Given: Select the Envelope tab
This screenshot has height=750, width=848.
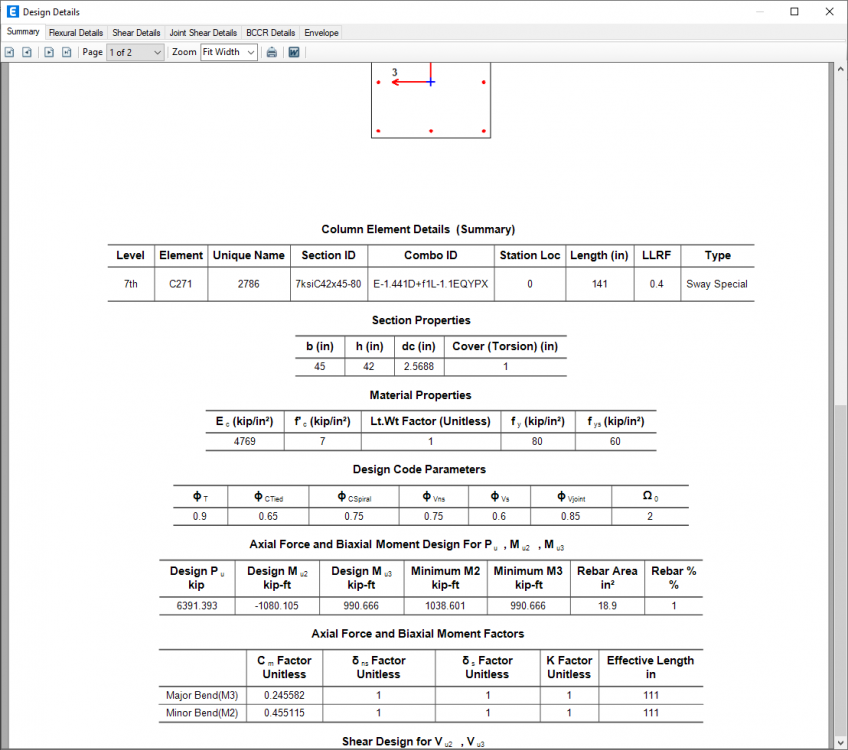Looking at the screenshot, I should coord(321,33).
